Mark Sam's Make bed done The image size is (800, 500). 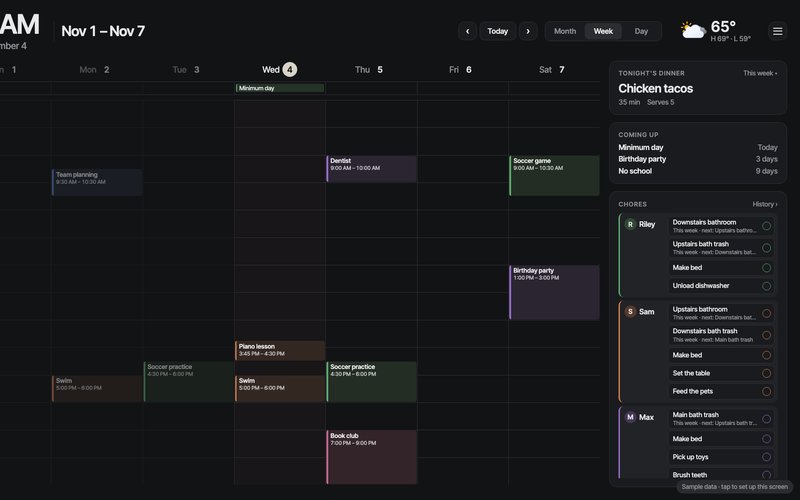click(x=766, y=355)
